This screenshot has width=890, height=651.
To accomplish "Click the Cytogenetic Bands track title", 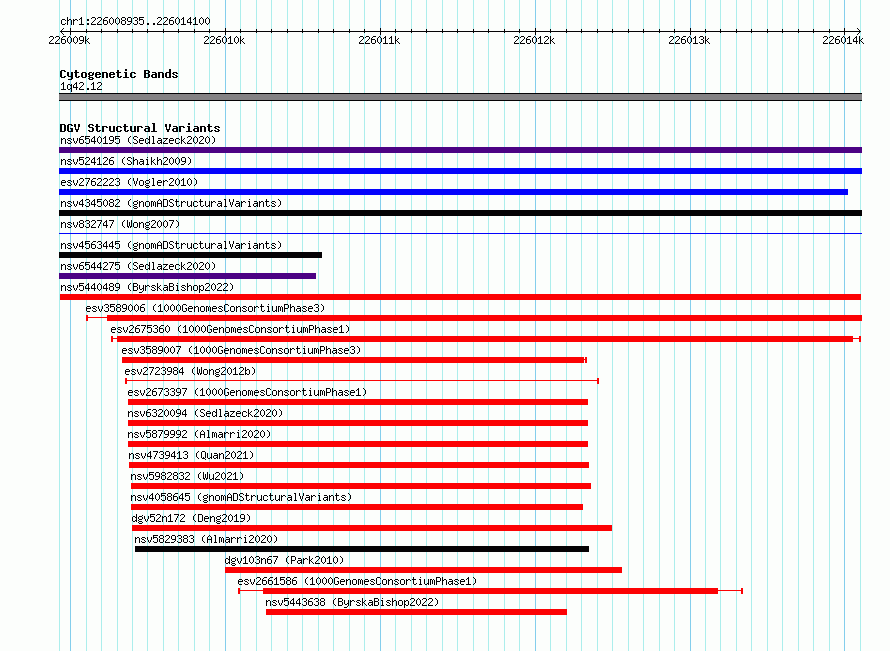I will [119, 74].
